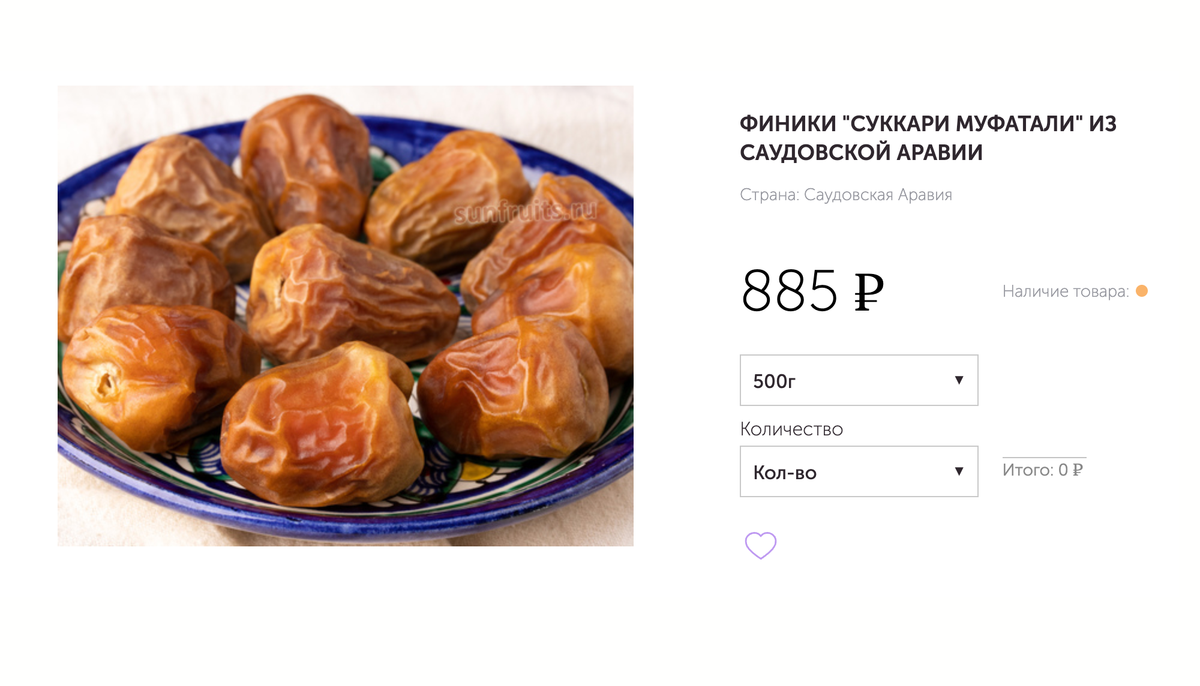Open the dates product photo
The width and height of the screenshot is (1200, 686).
[x=345, y=316]
